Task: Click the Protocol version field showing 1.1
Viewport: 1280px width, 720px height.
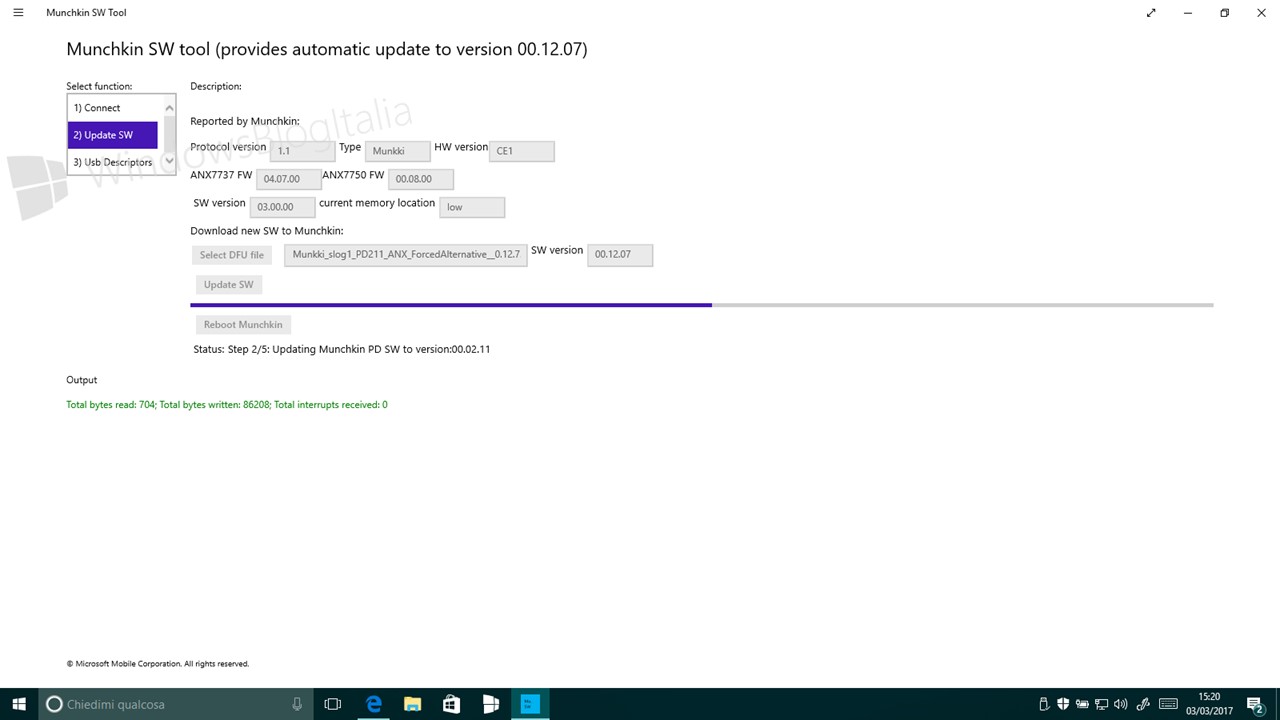Action: [x=303, y=151]
